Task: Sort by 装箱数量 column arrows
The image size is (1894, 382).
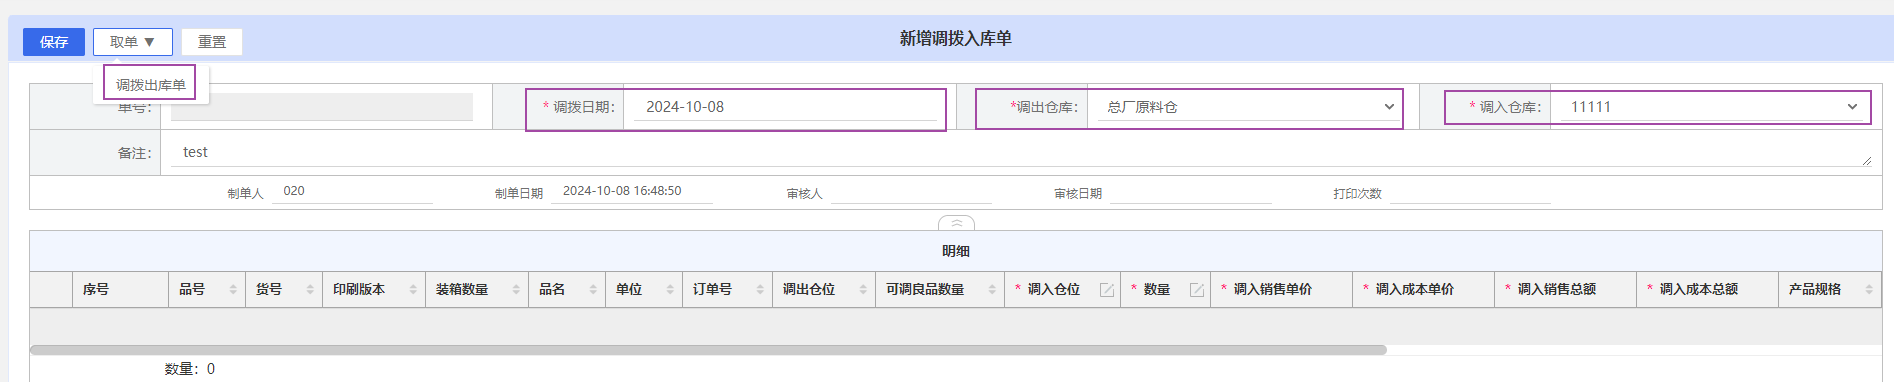Action: pyautogui.click(x=516, y=290)
